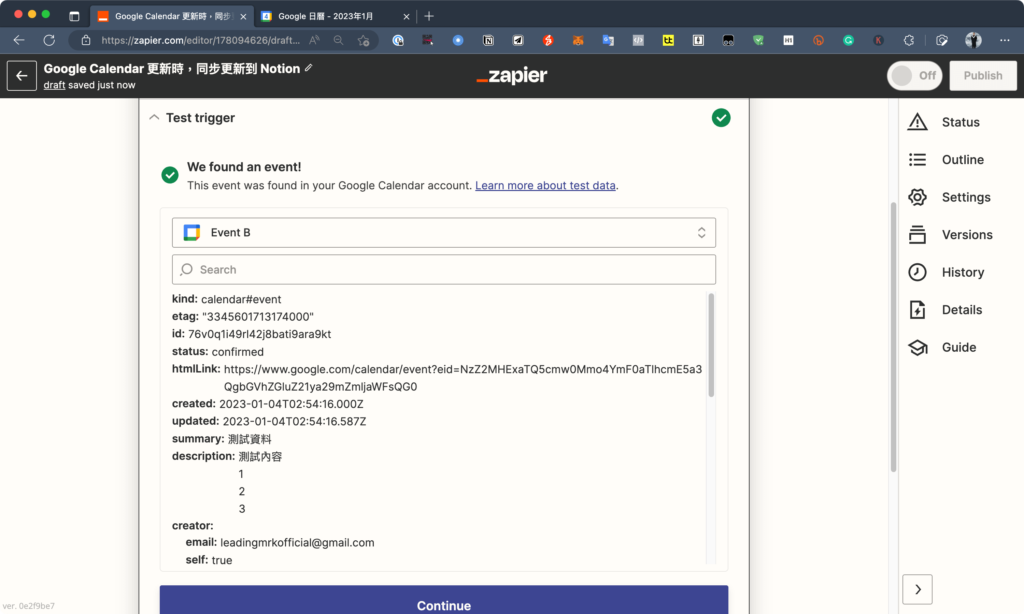
Task: Expand the right sidebar with chevron button
Action: tap(918, 589)
